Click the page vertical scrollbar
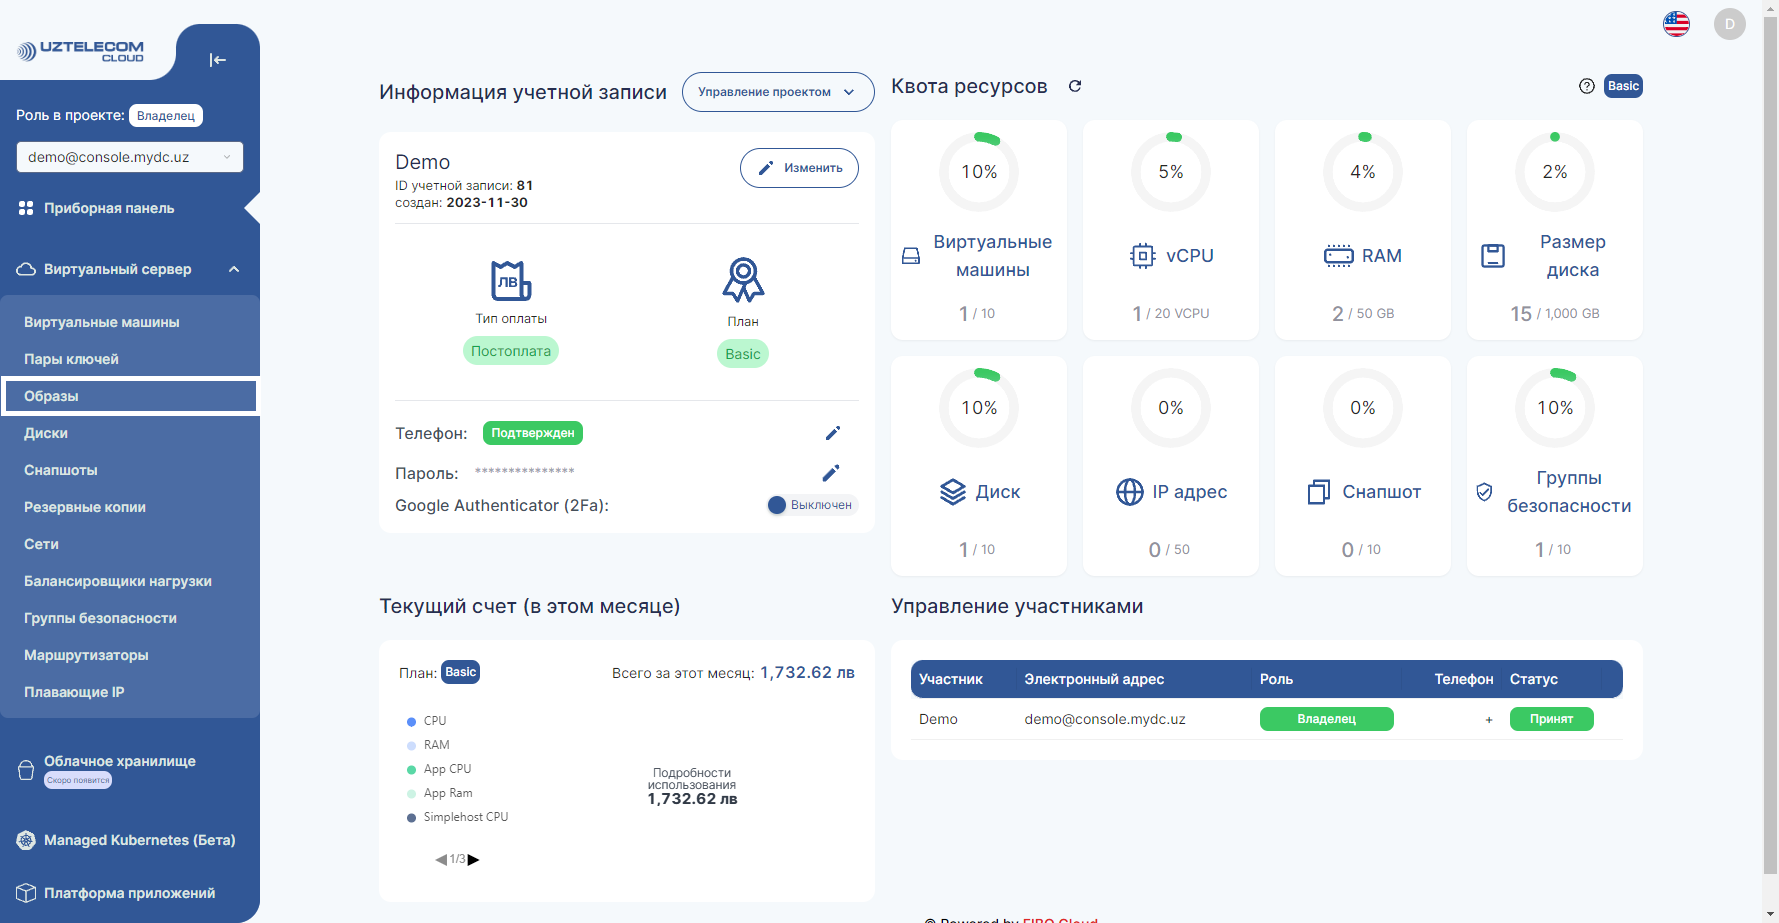Screen dimensions: 1779x923 (1770, 450)
